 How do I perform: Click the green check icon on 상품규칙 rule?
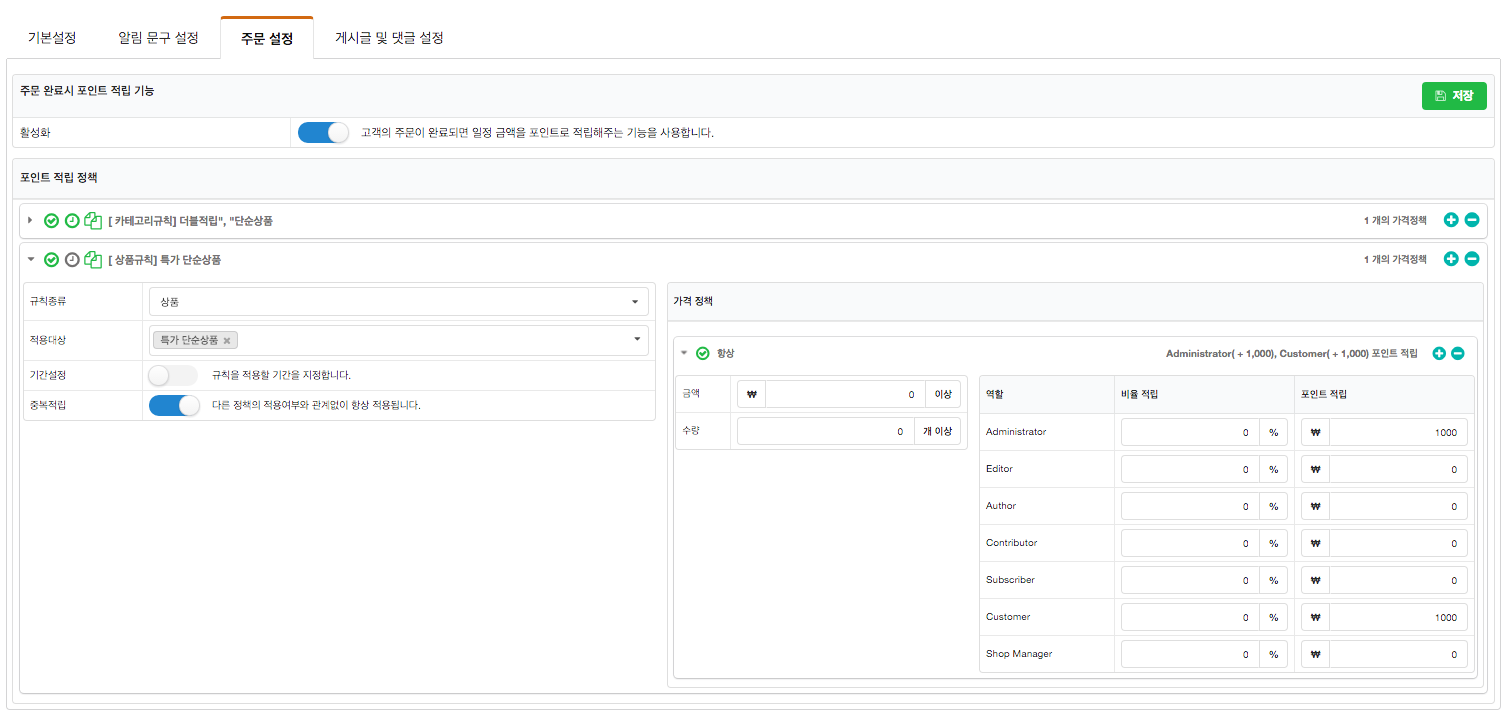tap(52, 260)
